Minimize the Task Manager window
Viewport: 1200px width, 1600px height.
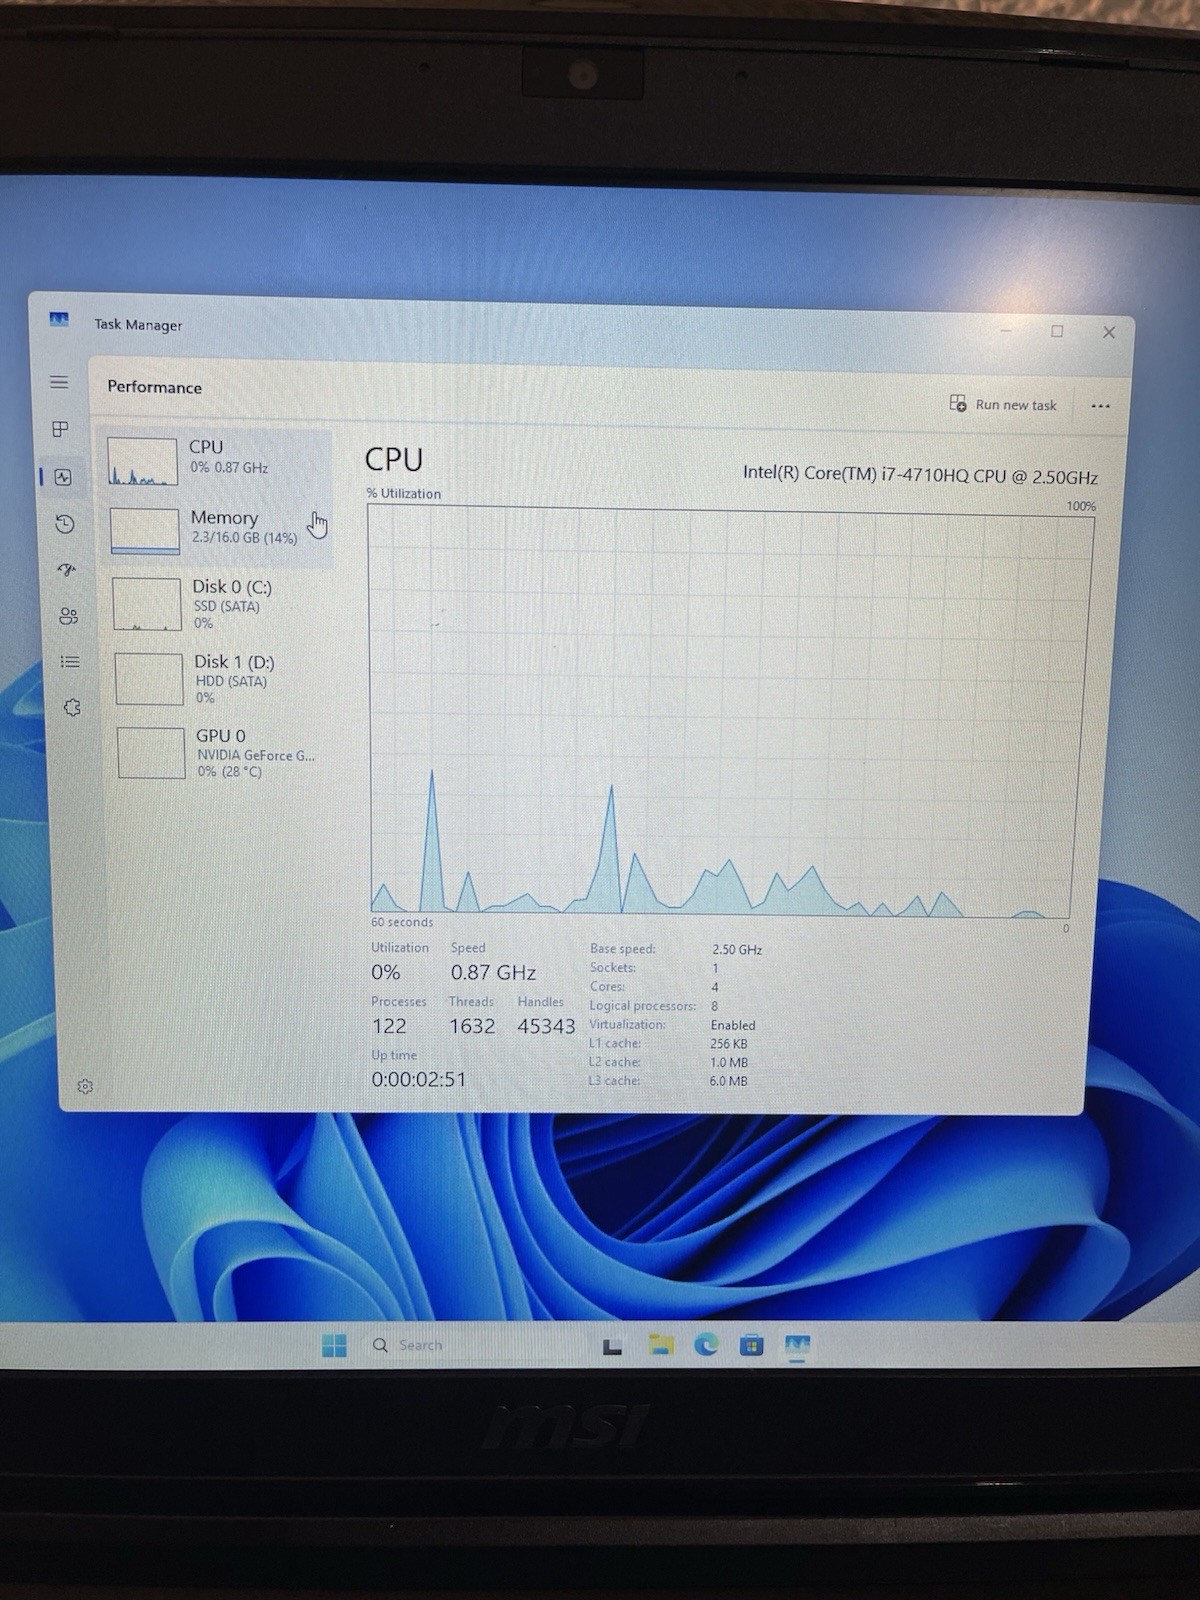pos(1006,330)
